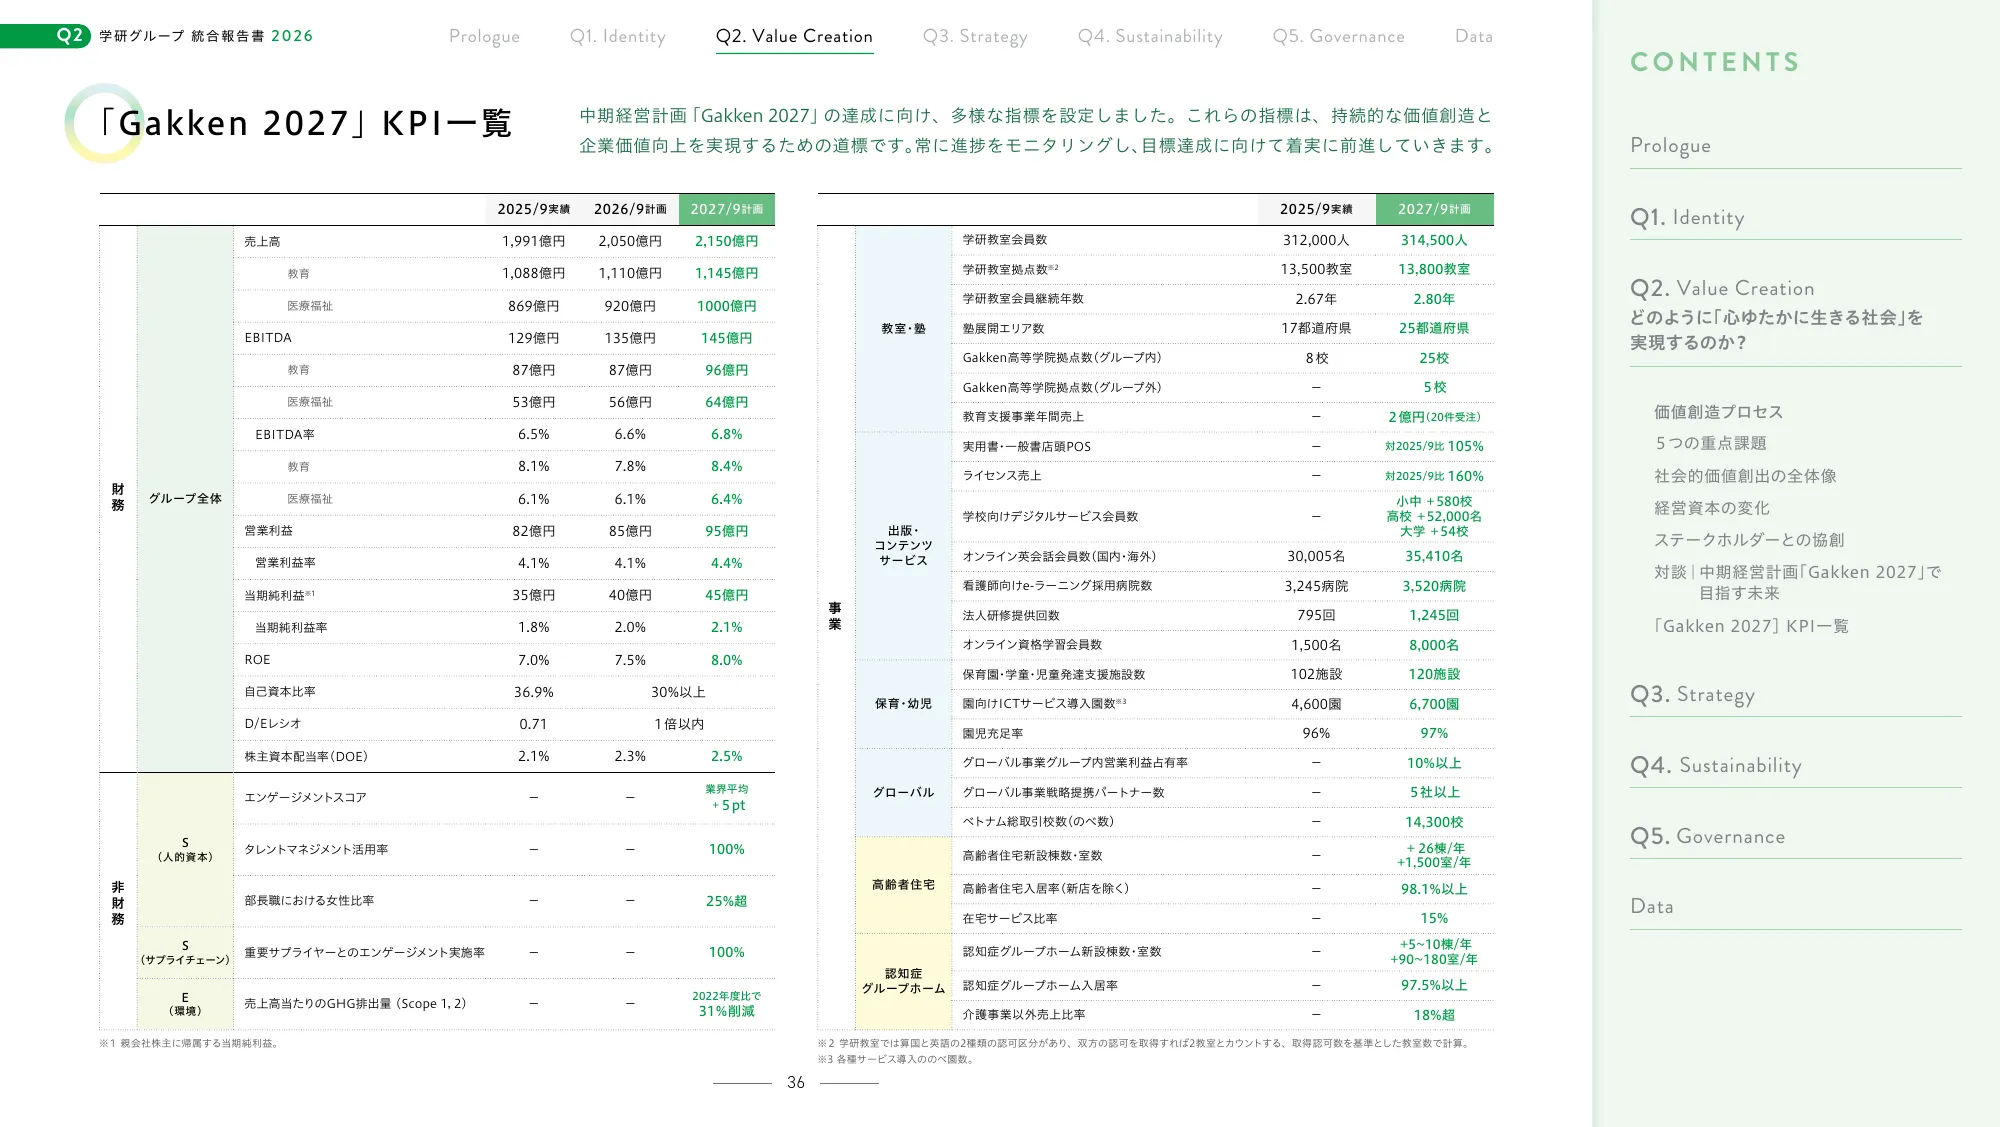
Task: Open Prologue in the CONTENTS sidebar
Action: pyautogui.click(x=1670, y=146)
